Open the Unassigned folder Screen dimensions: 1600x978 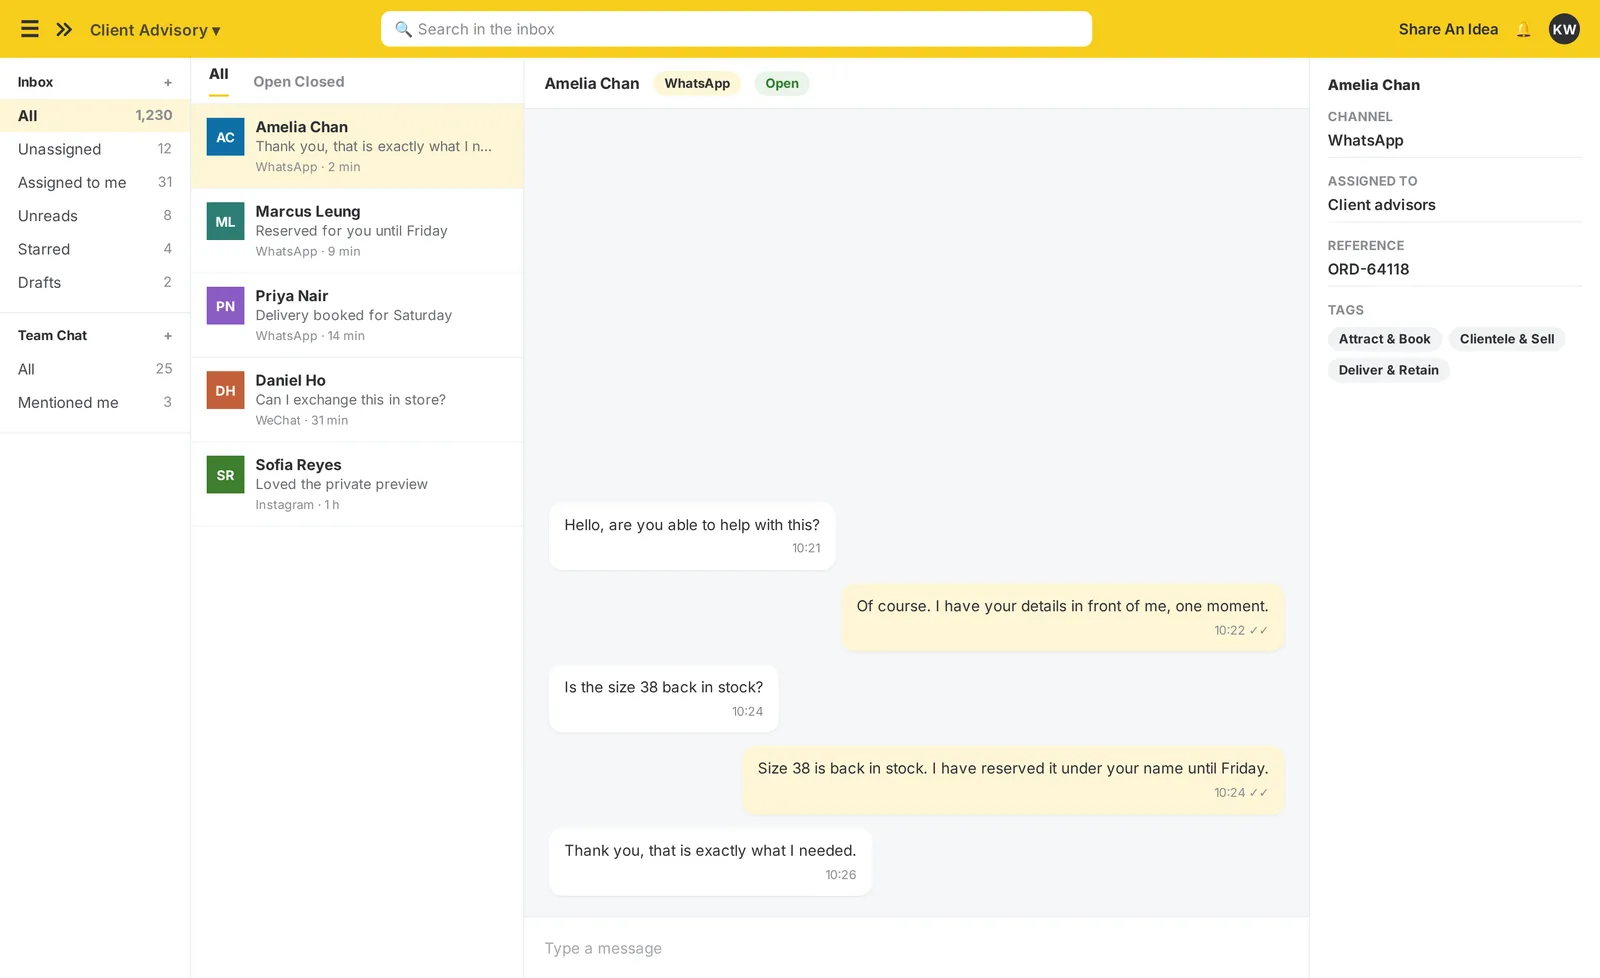pos(95,149)
